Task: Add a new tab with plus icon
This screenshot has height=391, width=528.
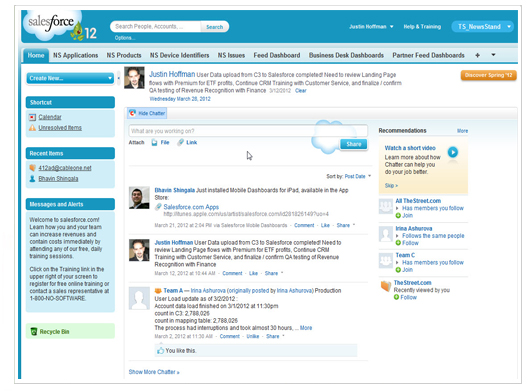Action: tap(477, 55)
